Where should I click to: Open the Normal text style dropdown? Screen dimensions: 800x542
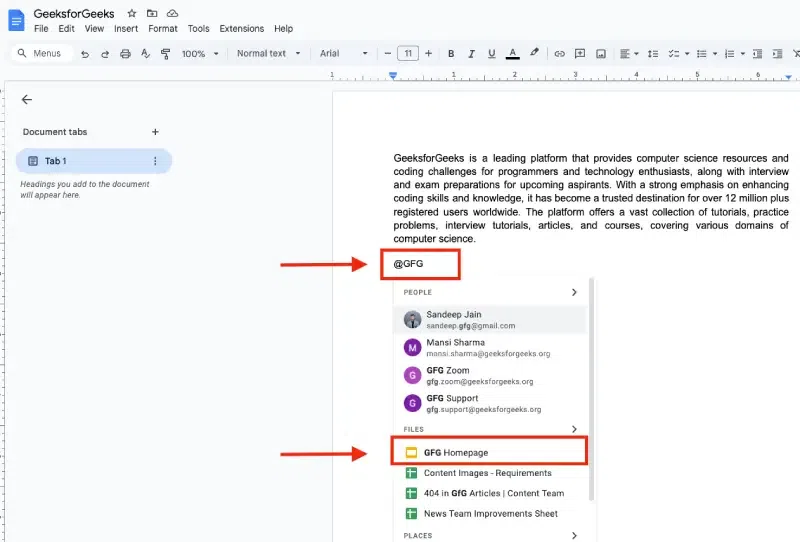[268, 53]
